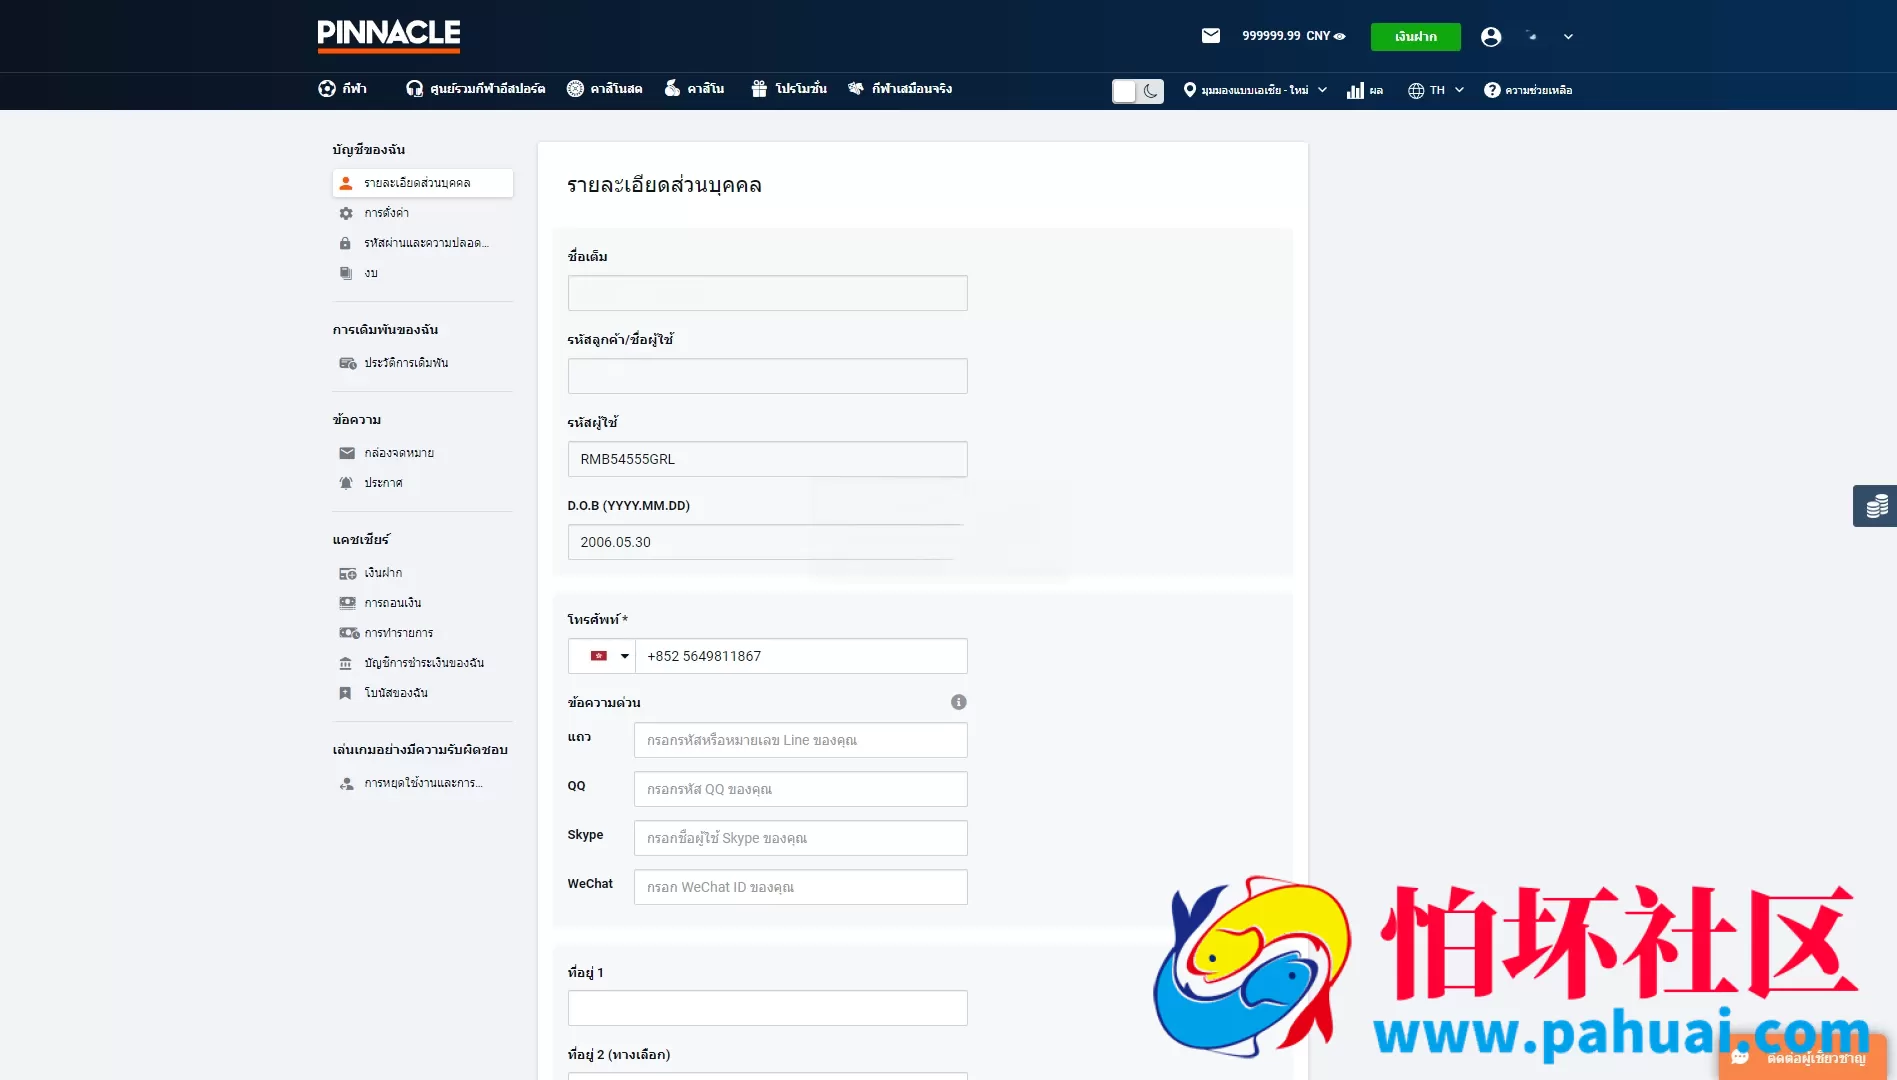
Task: Open ประวัติการเดิมพัน betting history
Action: click(x=423, y=363)
